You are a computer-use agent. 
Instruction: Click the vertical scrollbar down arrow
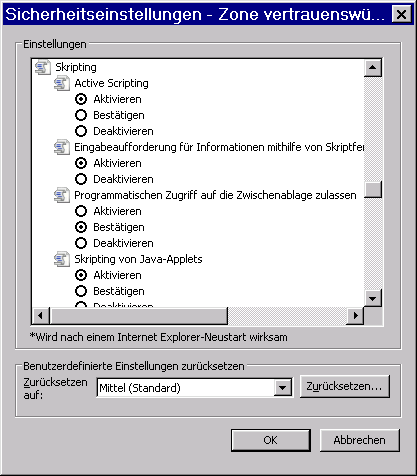click(373, 298)
